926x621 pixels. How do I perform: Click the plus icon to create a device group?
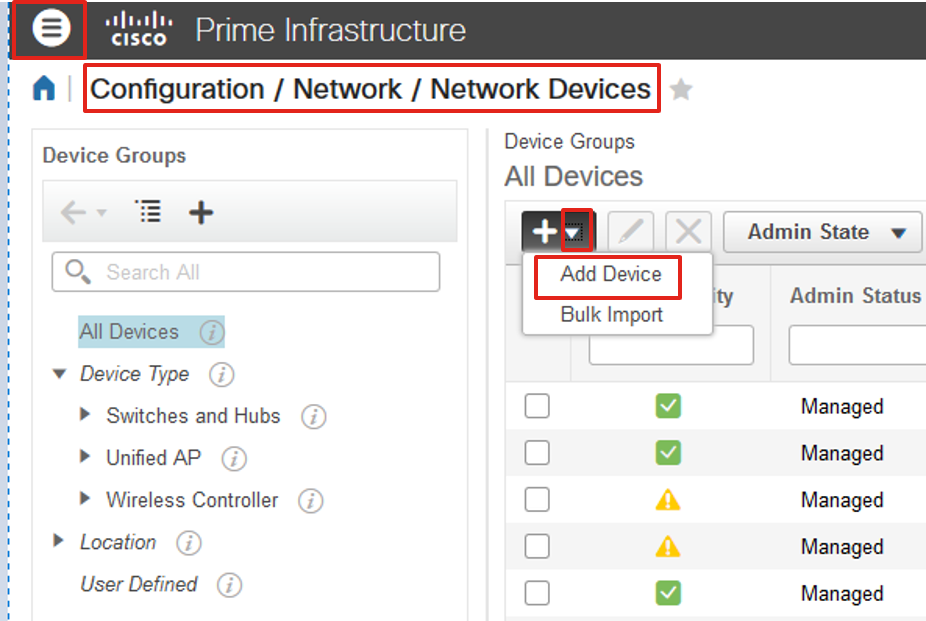pyautogui.click(x=200, y=212)
